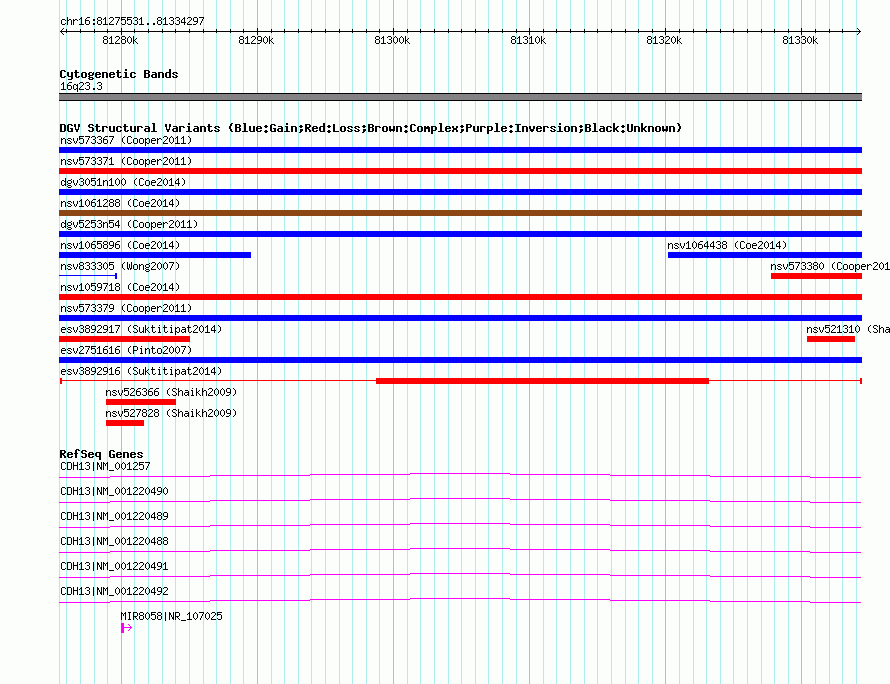Open nsv833305 (Wong2007) label

(120, 266)
